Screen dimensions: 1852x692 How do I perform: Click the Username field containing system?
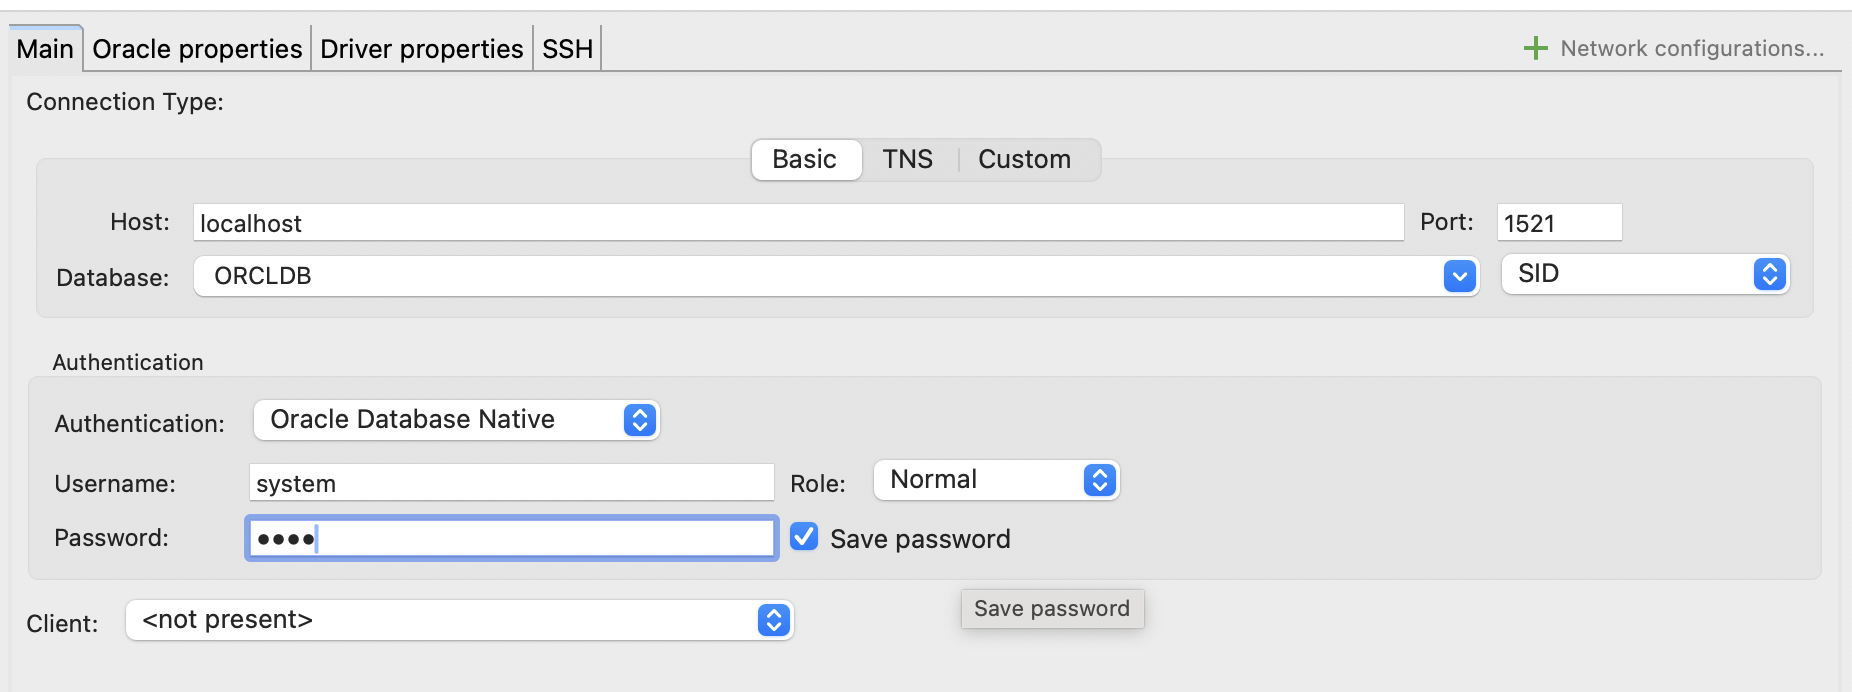[511, 483]
